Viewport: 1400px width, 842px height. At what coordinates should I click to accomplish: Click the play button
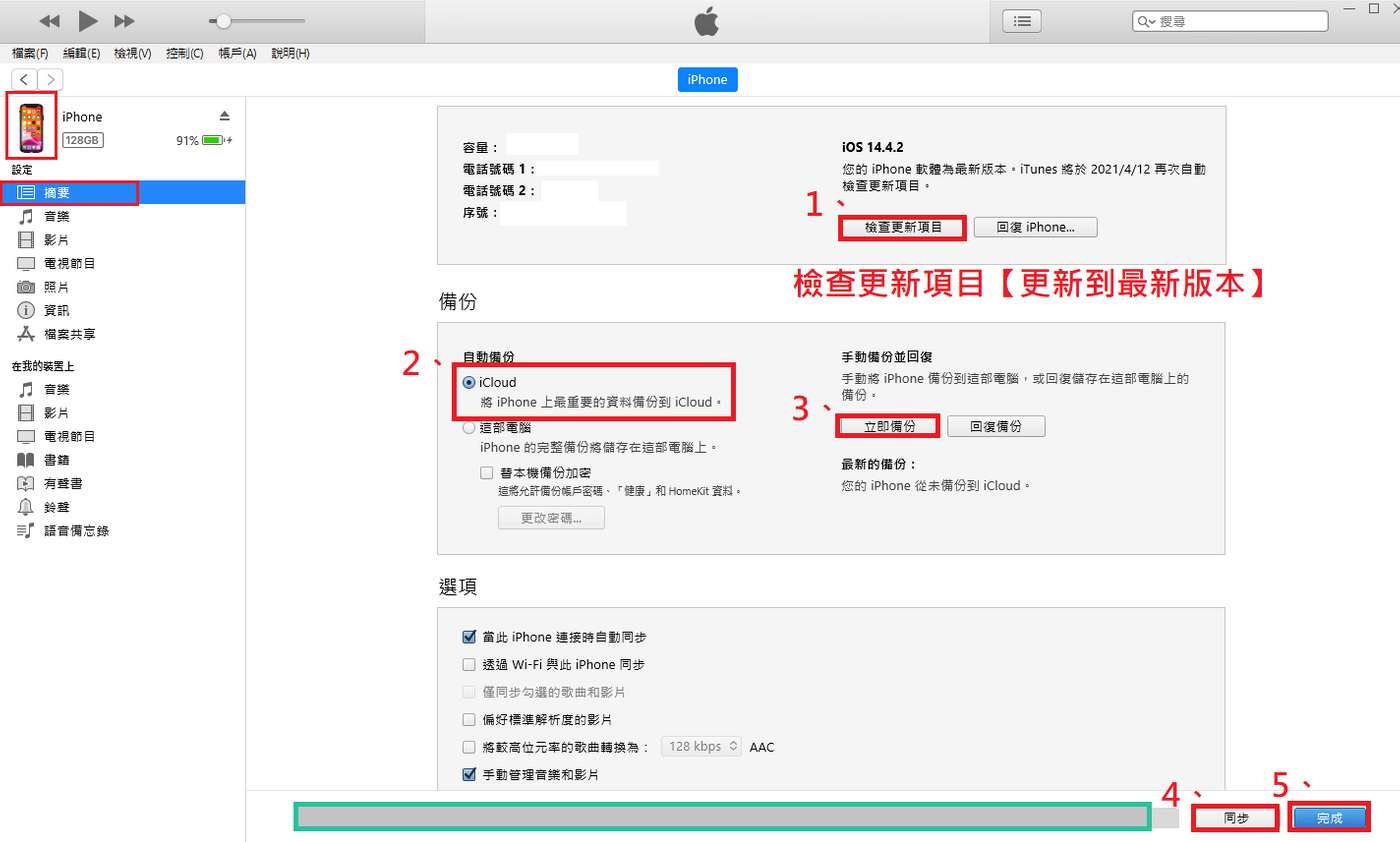tap(88, 20)
